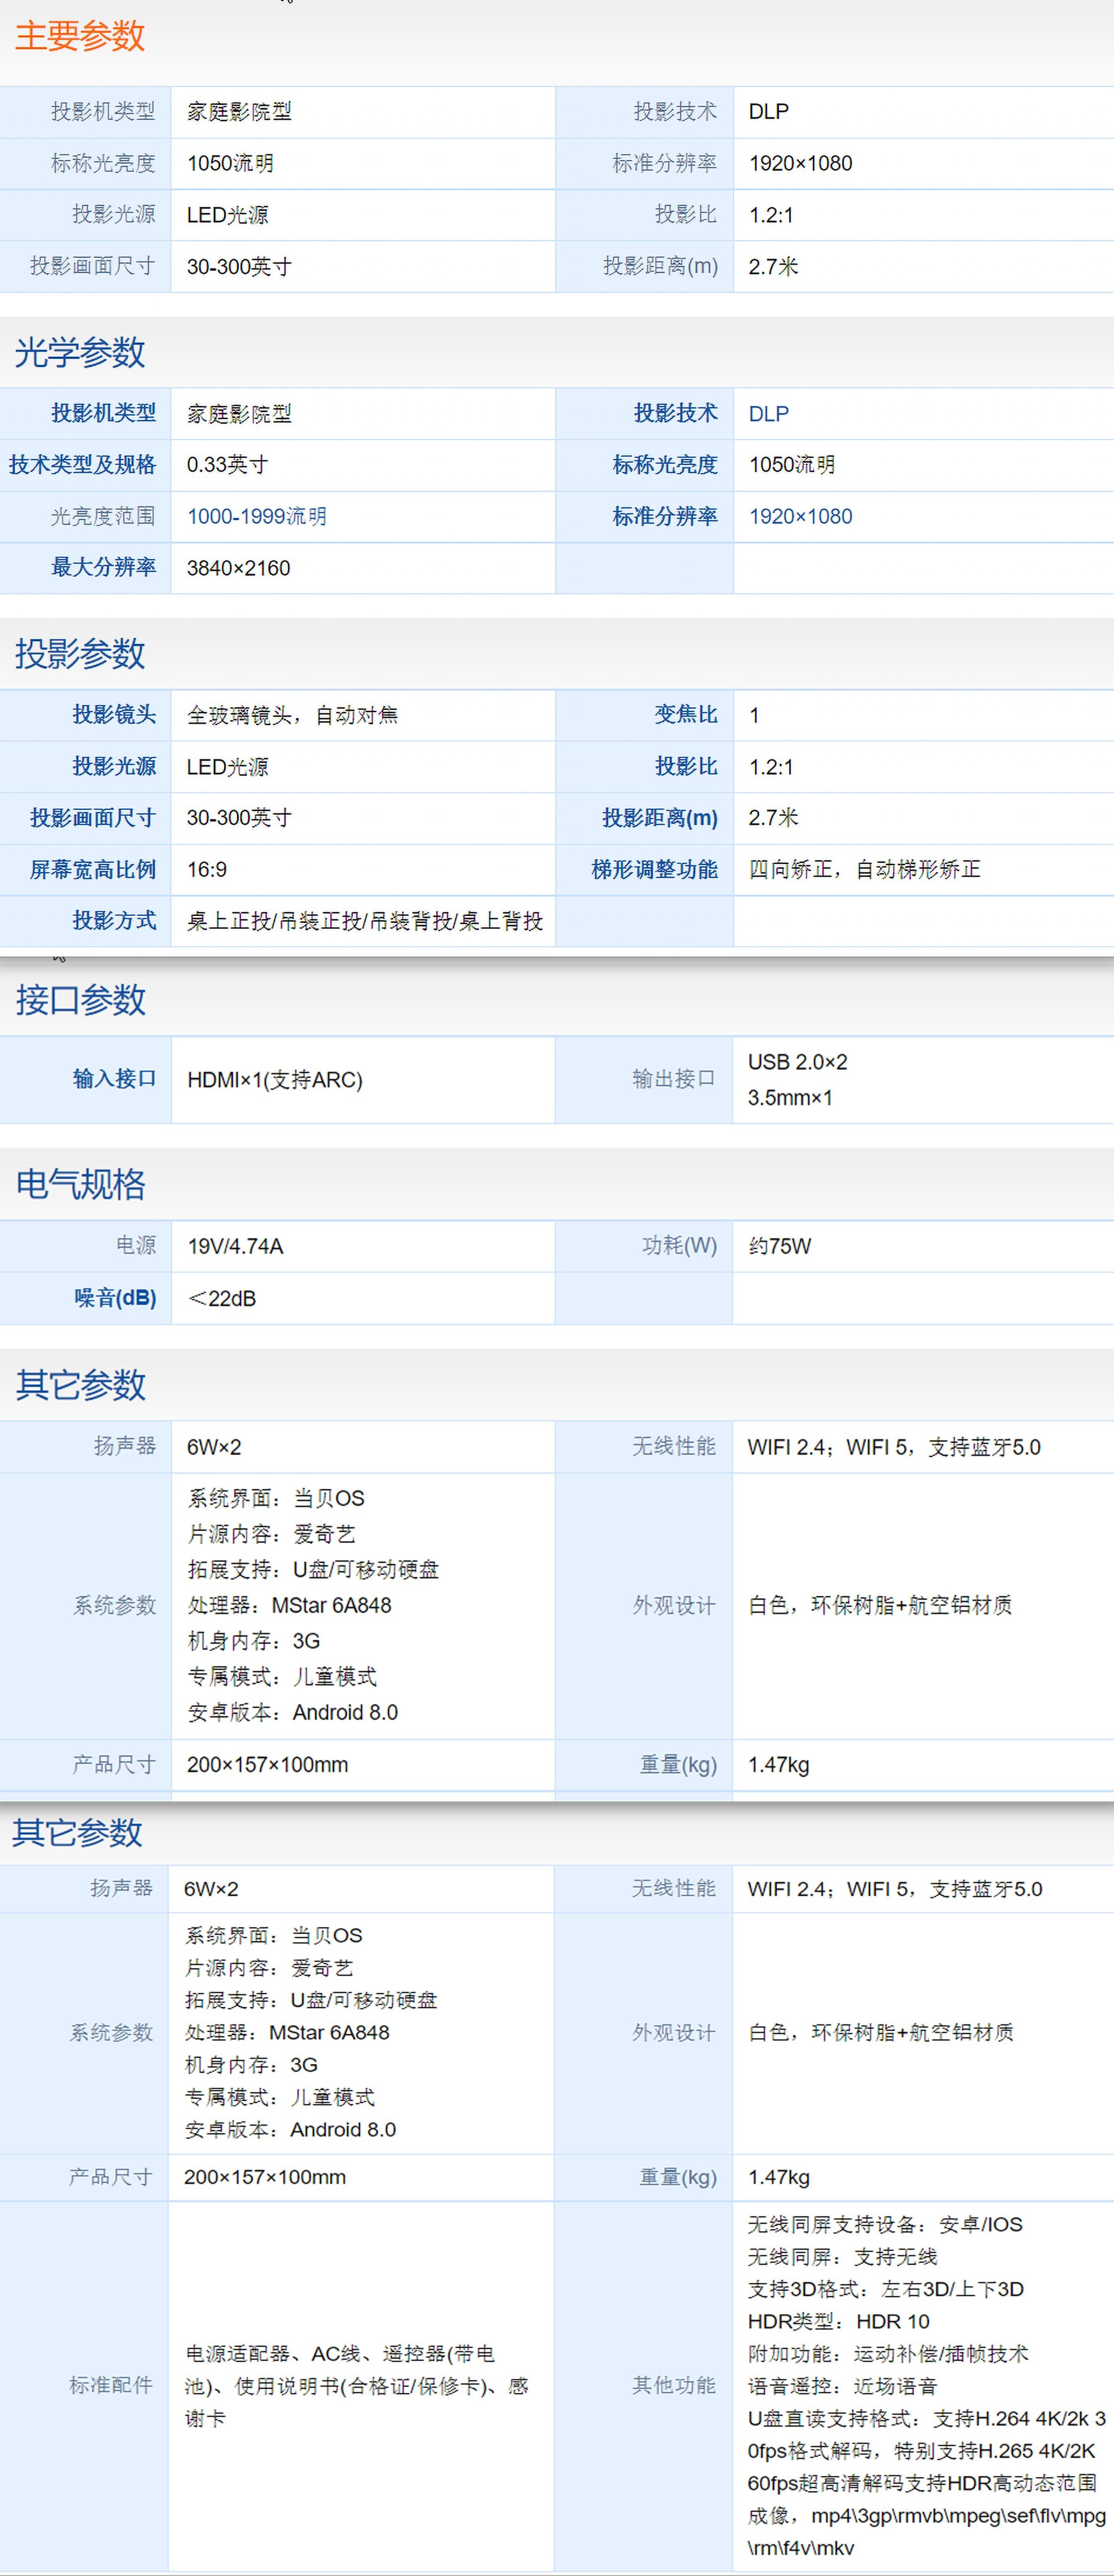Click 30-300英寸 value in 主要参数 table
1114x2576 pixels.
240,267
